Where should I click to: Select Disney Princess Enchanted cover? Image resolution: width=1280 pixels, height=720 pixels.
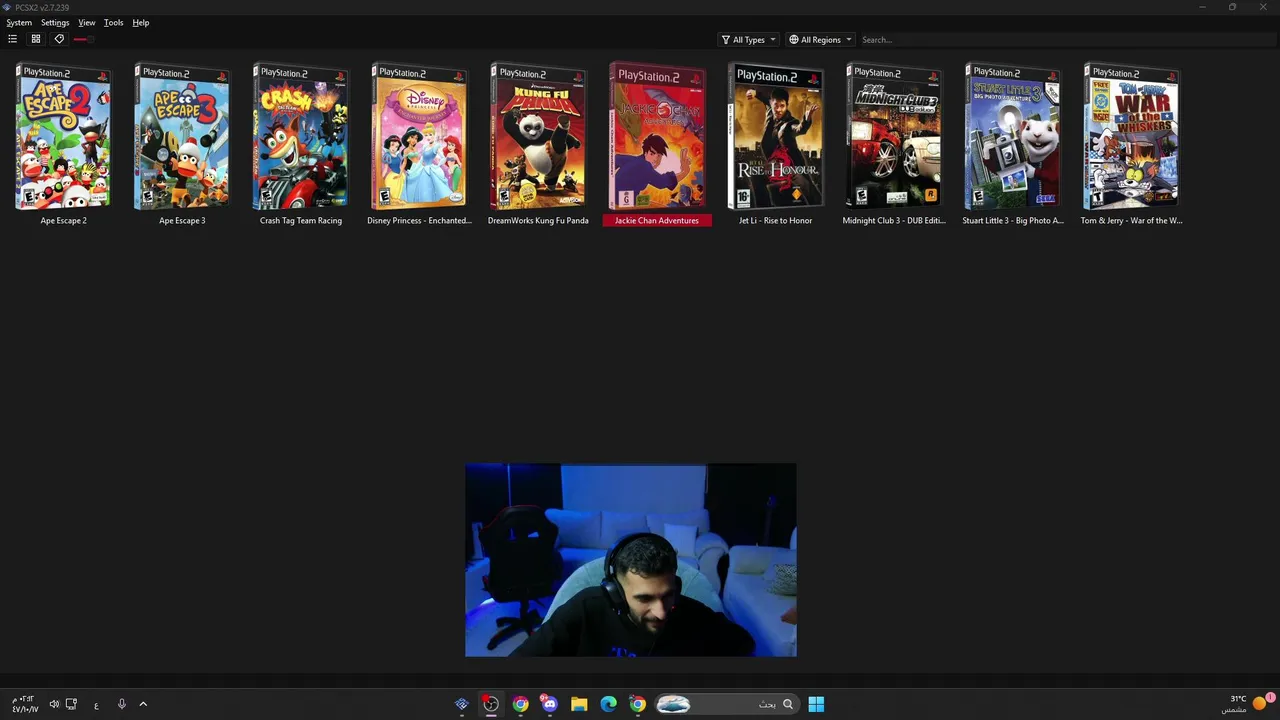(419, 137)
